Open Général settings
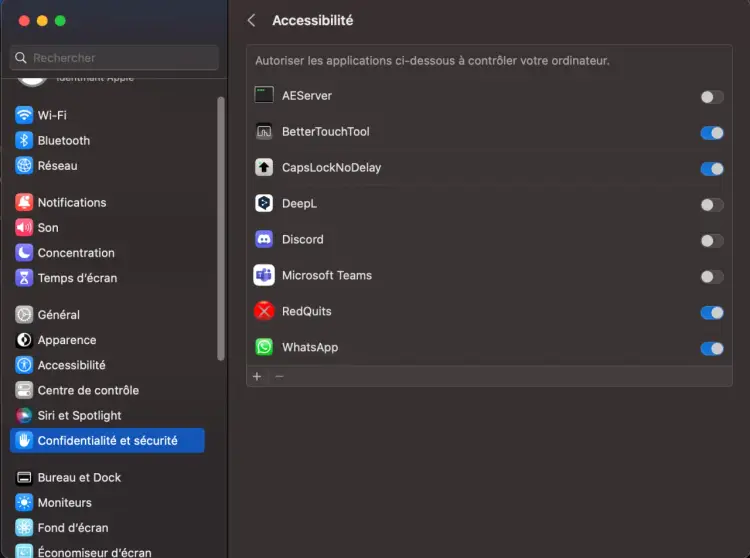This screenshot has width=750, height=558. [x=107, y=315]
